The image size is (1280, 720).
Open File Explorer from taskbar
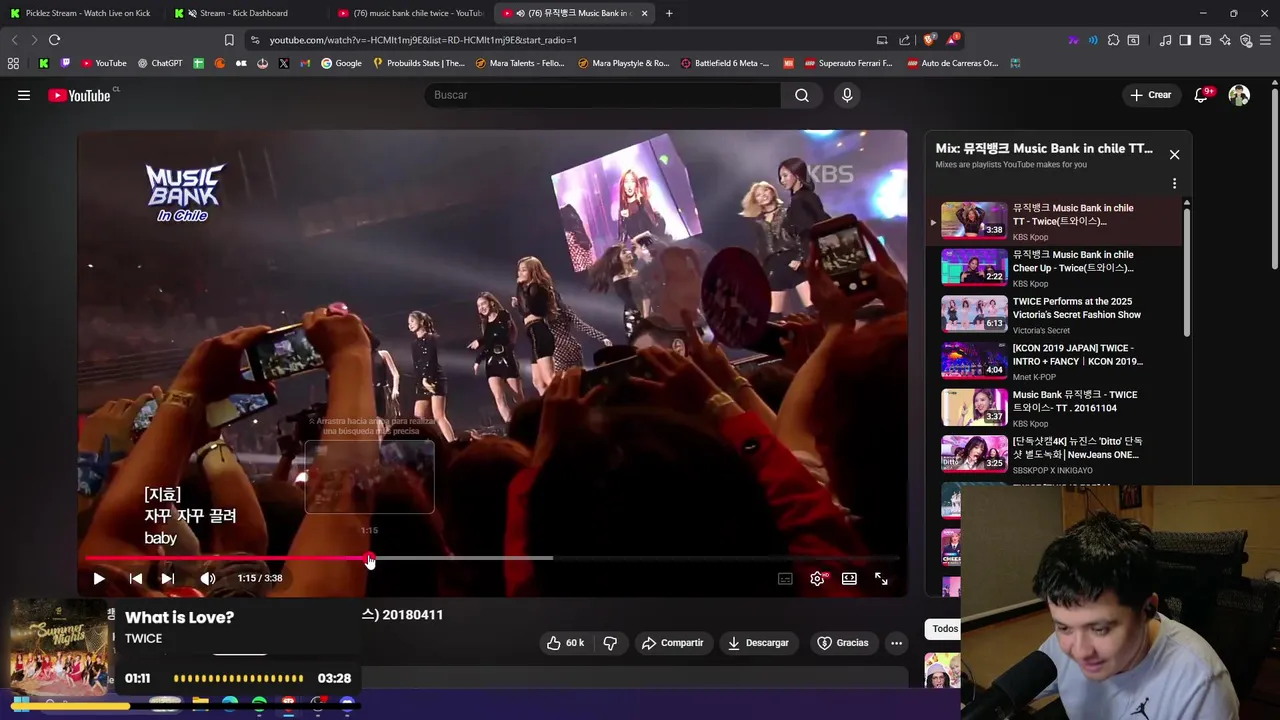[200, 704]
